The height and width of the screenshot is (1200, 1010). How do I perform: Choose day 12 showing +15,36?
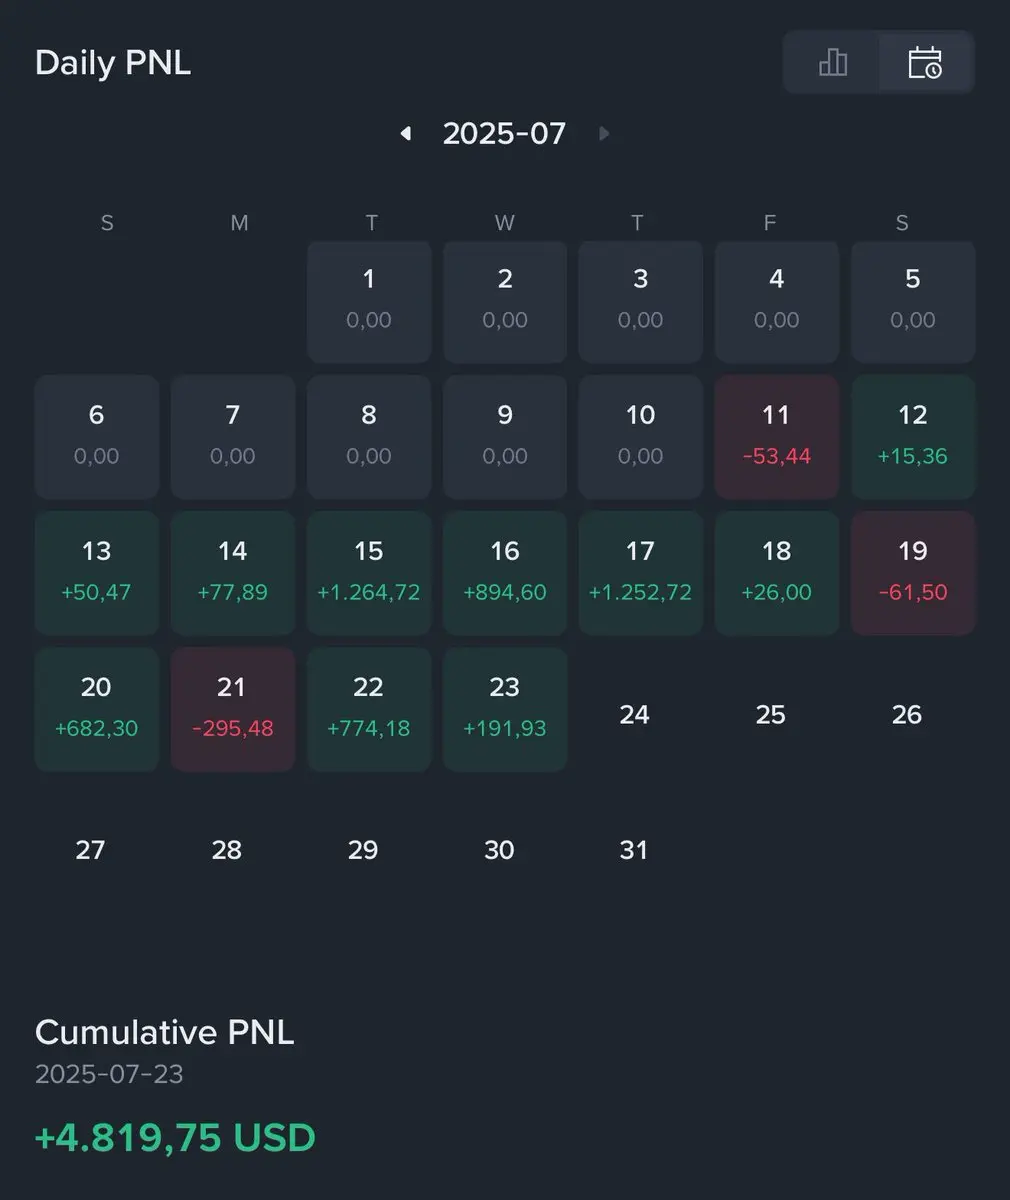(x=913, y=437)
